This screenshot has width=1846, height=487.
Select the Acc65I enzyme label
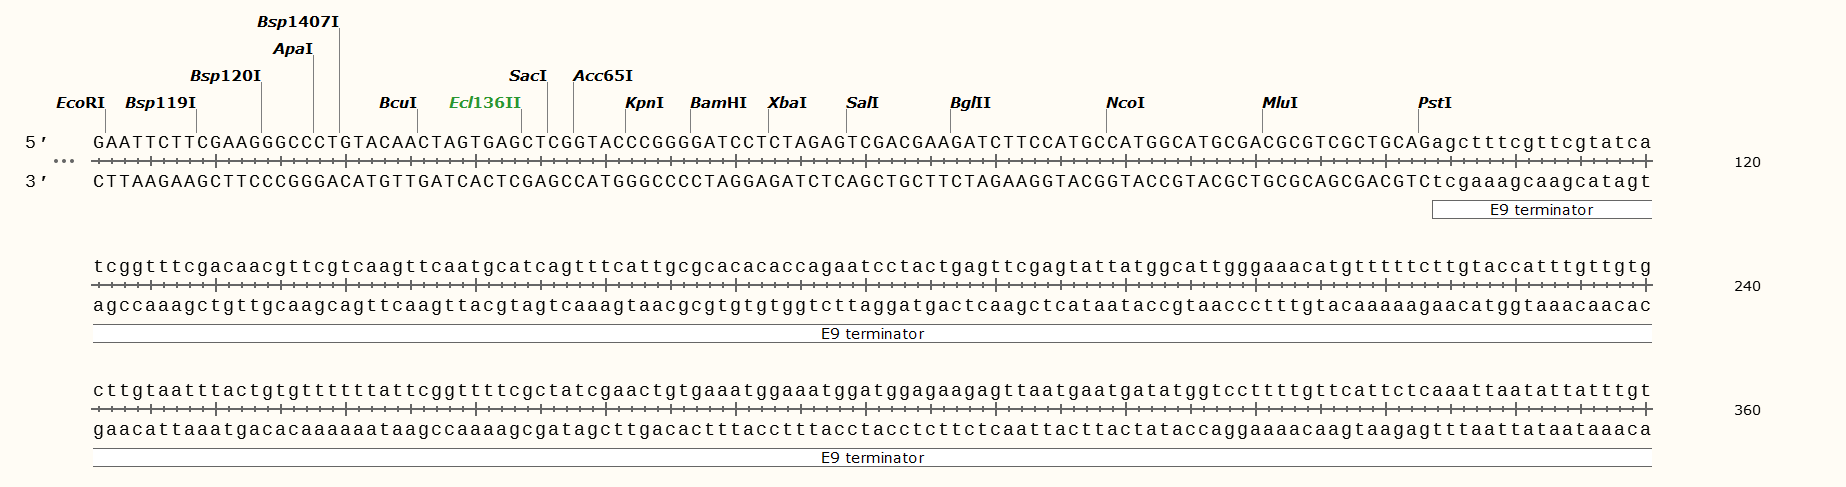(603, 76)
